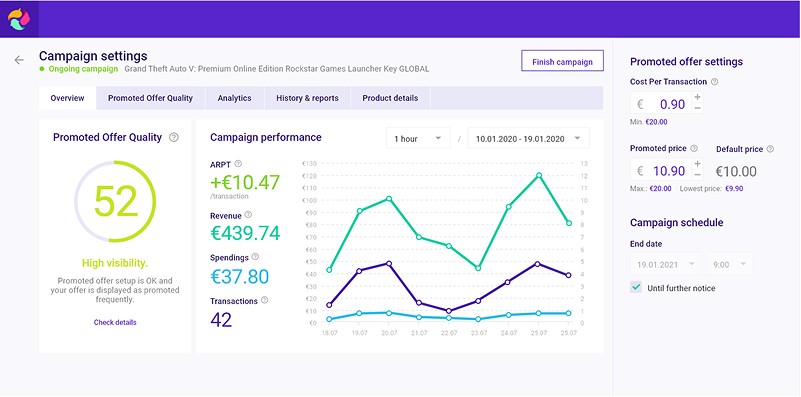Open help icon beside Promoted Offer Quality
The width and height of the screenshot is (801, 397).
[174, 137]
